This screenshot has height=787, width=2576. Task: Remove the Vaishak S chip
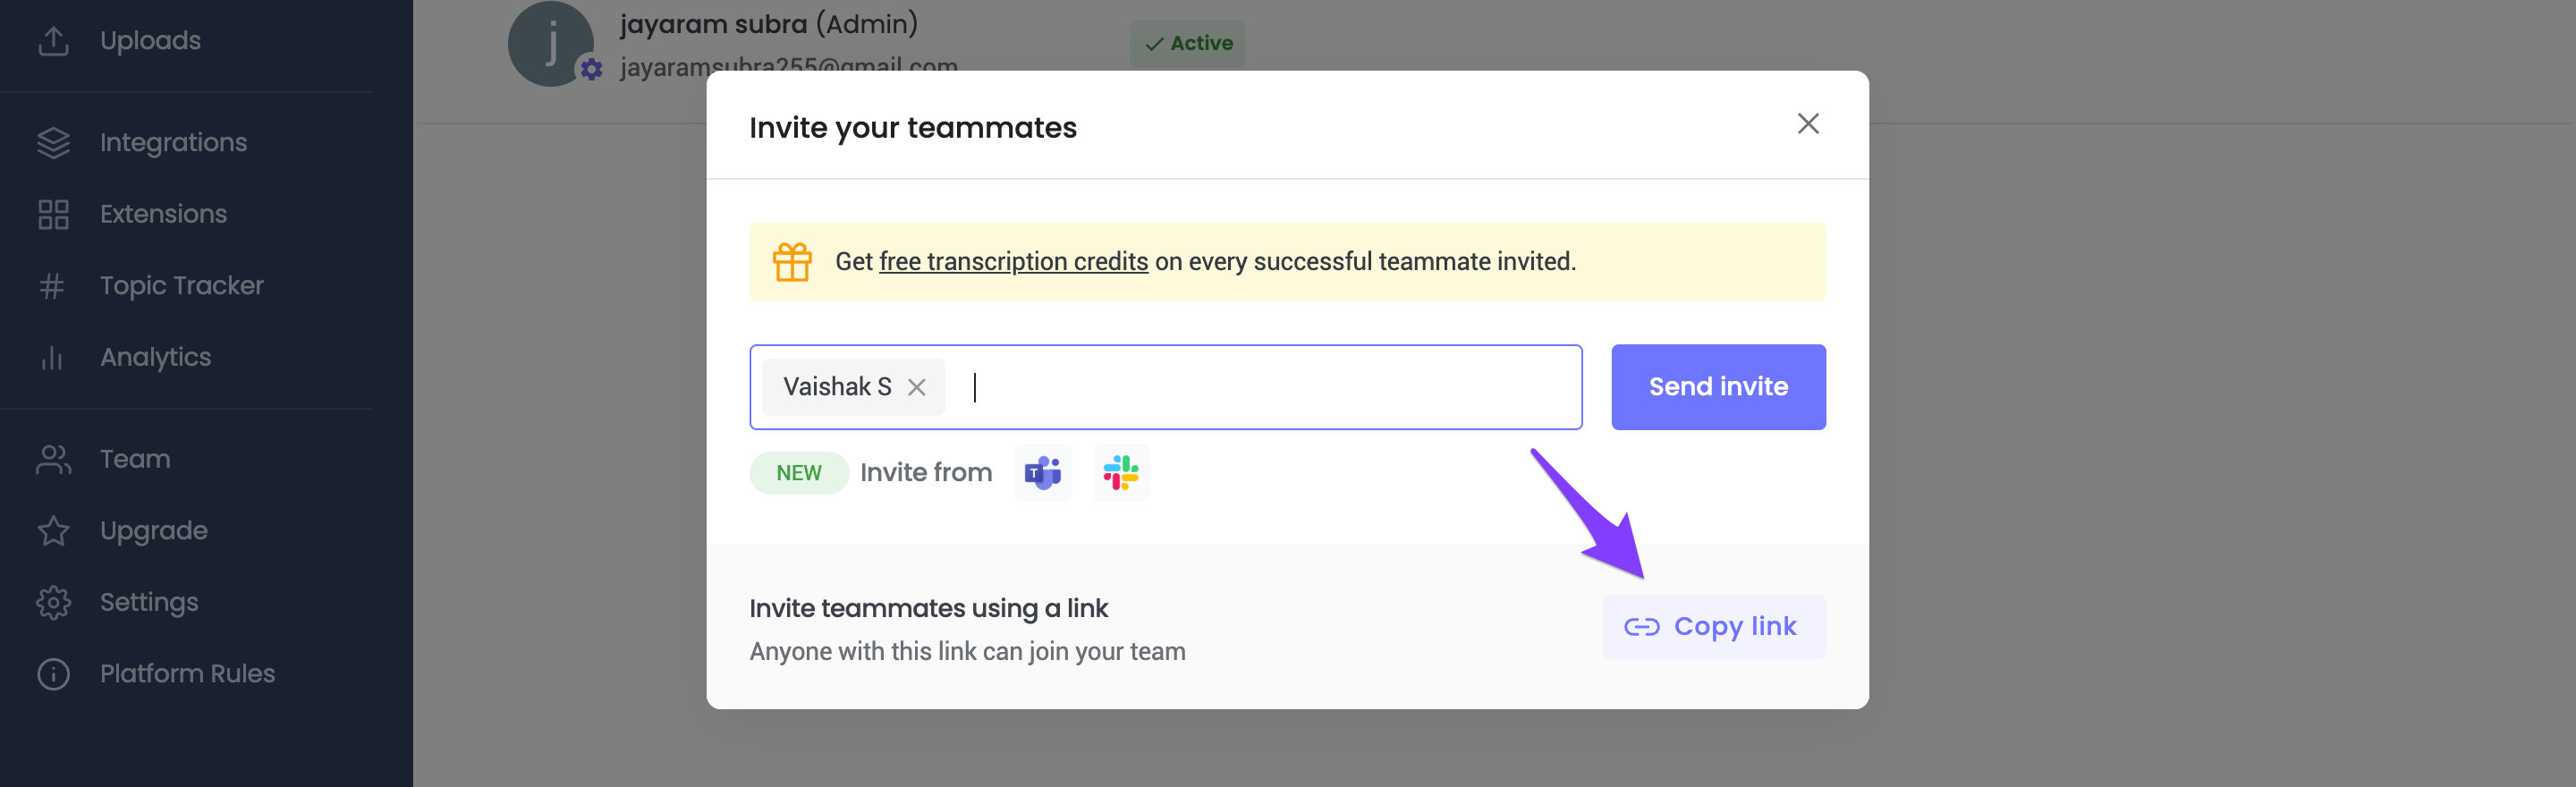coord(916,387)
